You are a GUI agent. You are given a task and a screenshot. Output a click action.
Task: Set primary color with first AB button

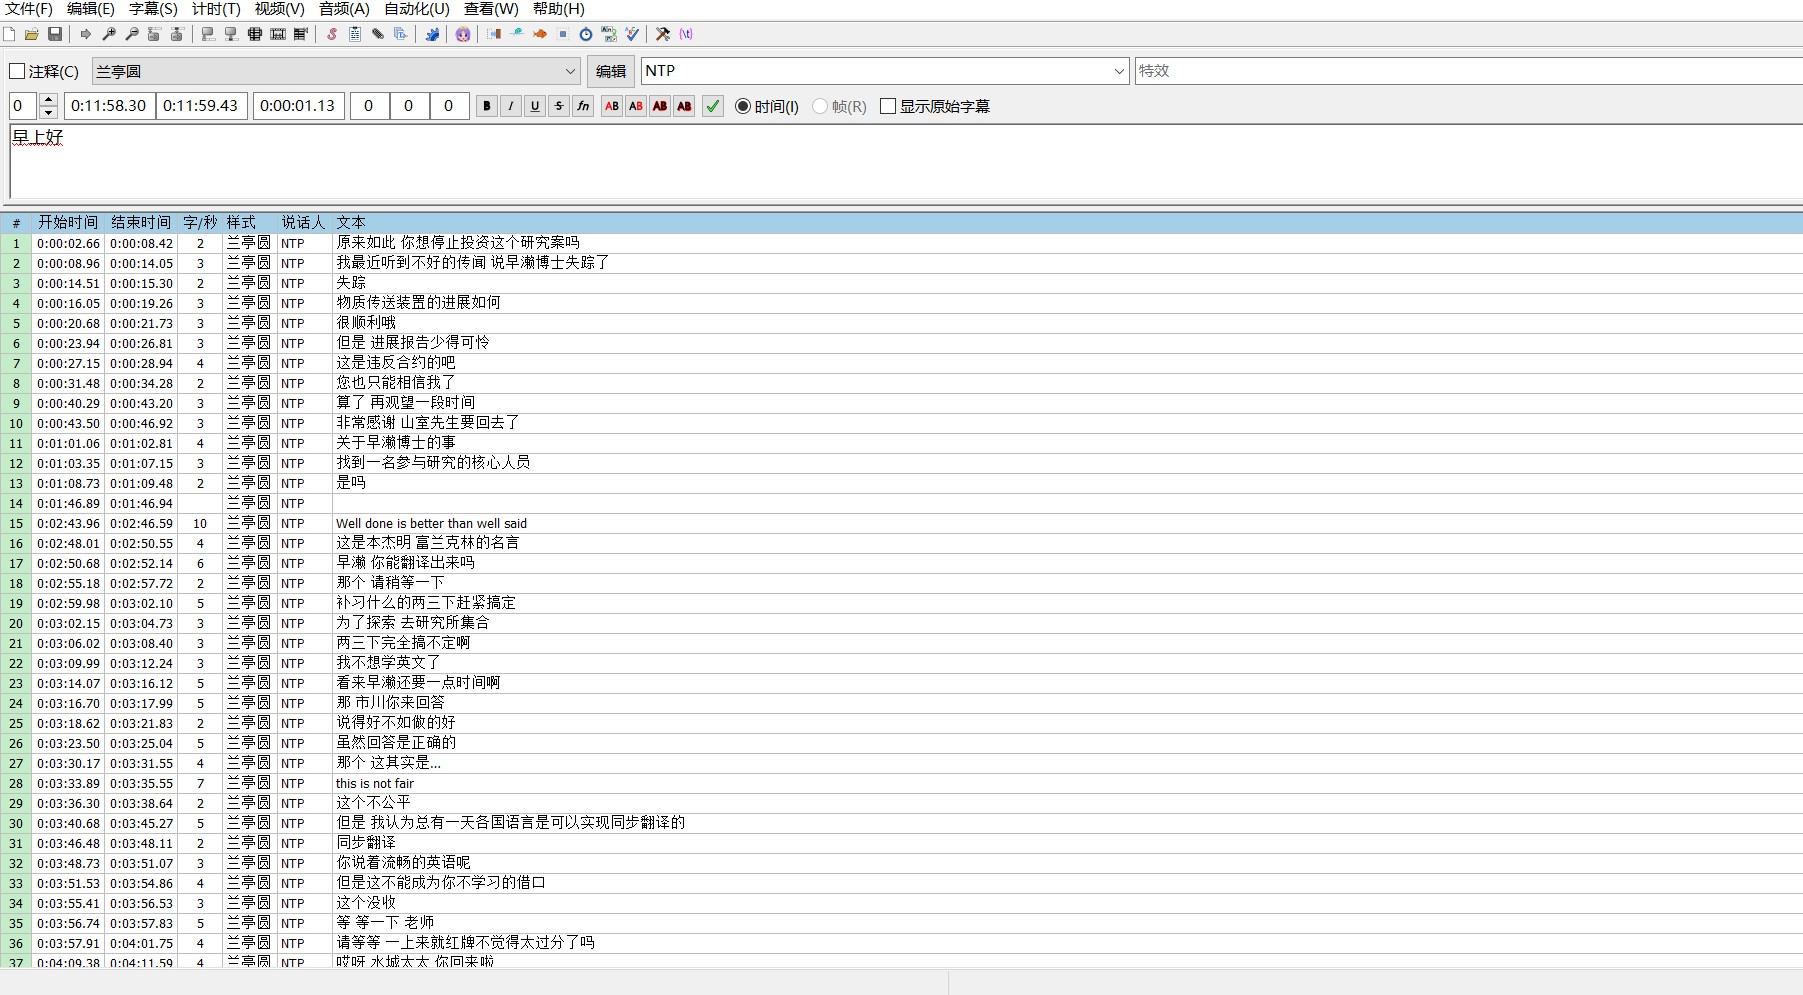pos(612,106)
